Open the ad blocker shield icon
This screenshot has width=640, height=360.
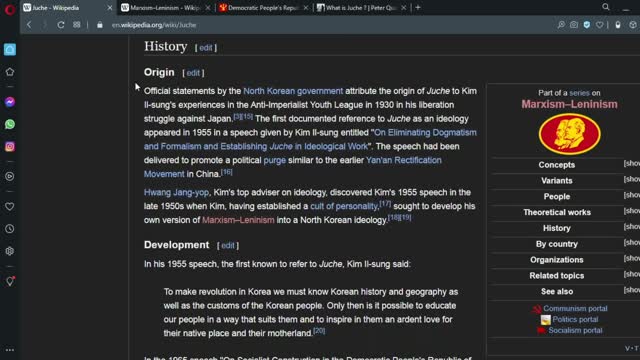point(587,25)
